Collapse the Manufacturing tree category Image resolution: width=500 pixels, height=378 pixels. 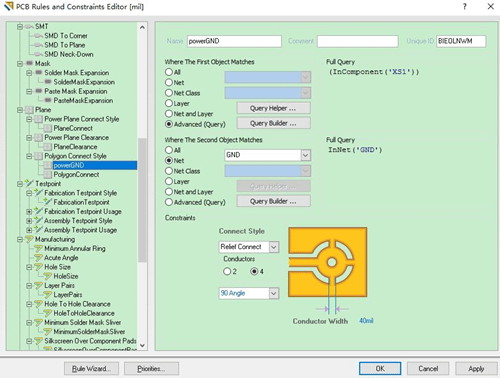20,239
